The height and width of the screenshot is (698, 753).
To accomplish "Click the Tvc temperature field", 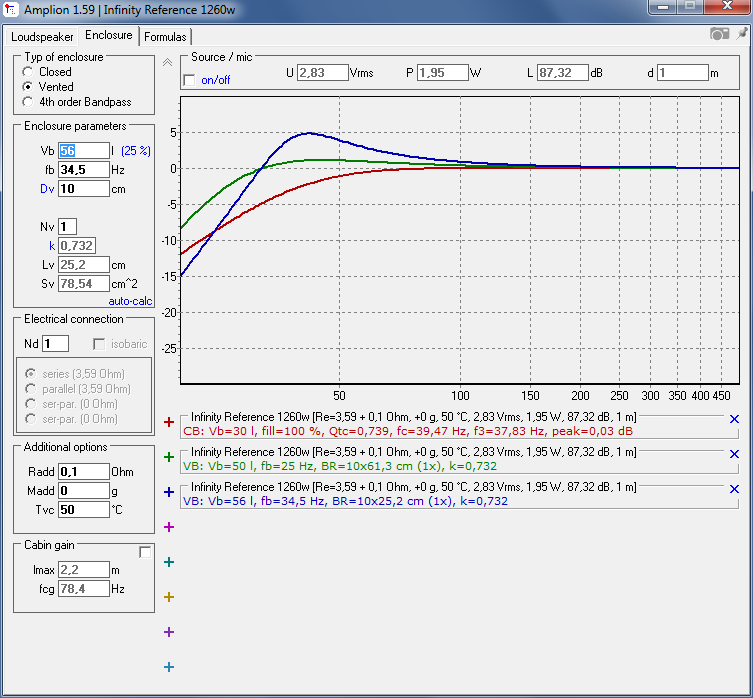I will pyautogui.click(x=84, y=510).
